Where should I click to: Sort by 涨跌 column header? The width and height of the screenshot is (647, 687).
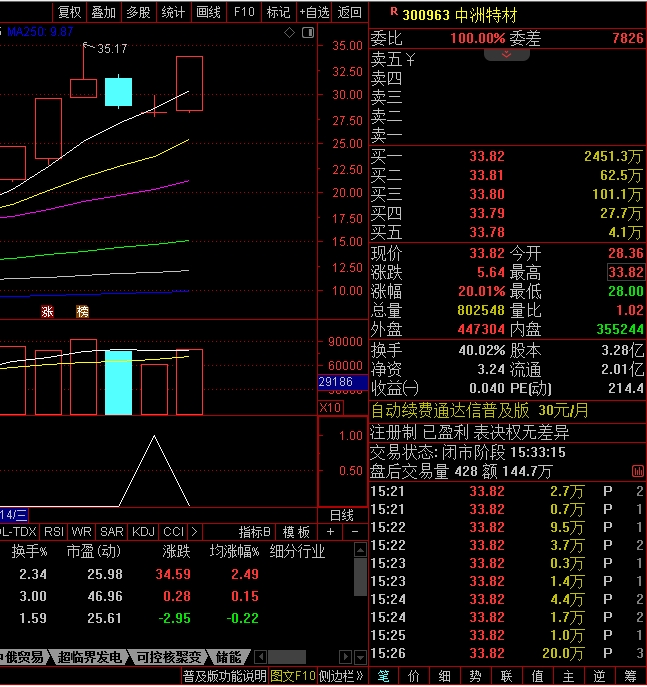tap(176, 551)
